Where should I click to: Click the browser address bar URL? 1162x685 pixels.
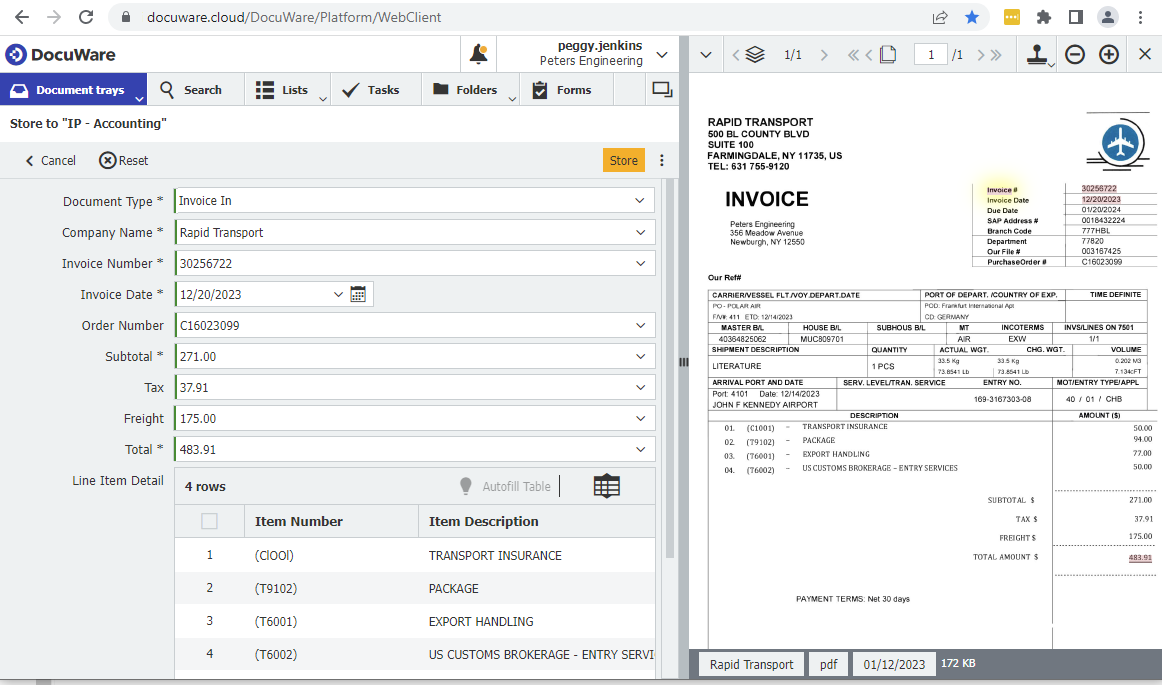pyautogui.click(x=294, y=17)
